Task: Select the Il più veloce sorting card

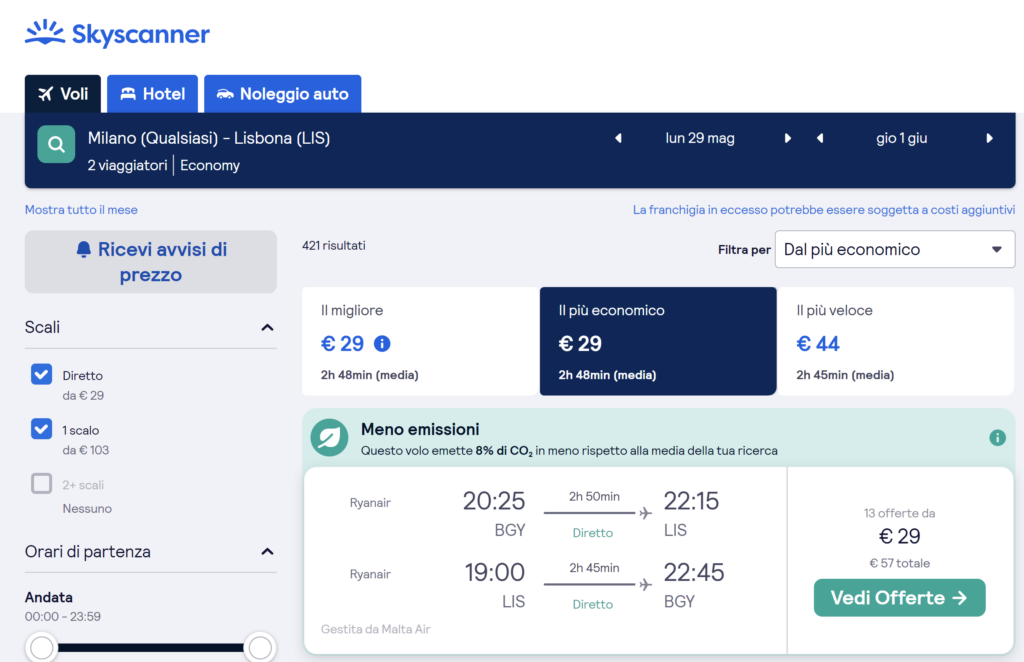Action: click(x=896, y=341)
